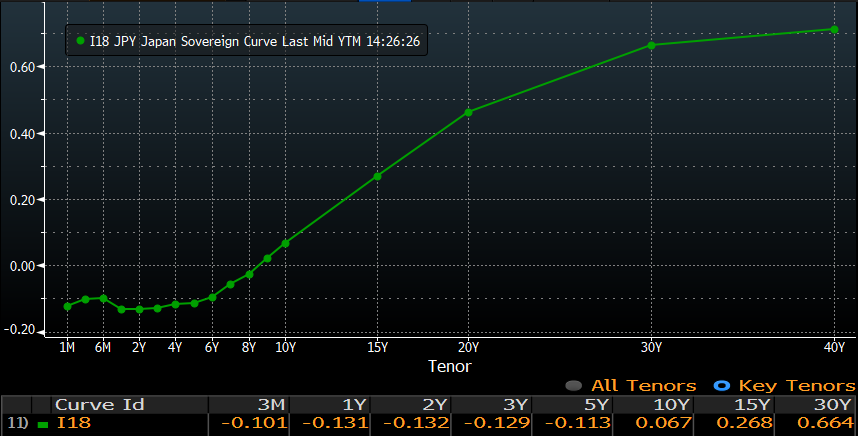Click the 6Y data point on the curve
The height and width of the screenshot is (436, 858).
tap(212, 298)
